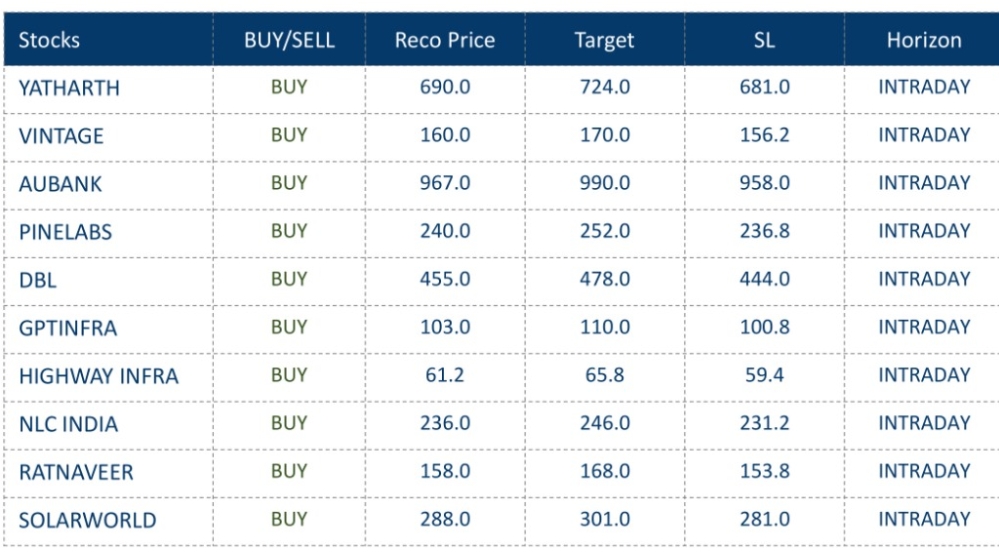999x554 pixels.
Task: Click the NLC INDIA stock name
Action: point(68,424)
